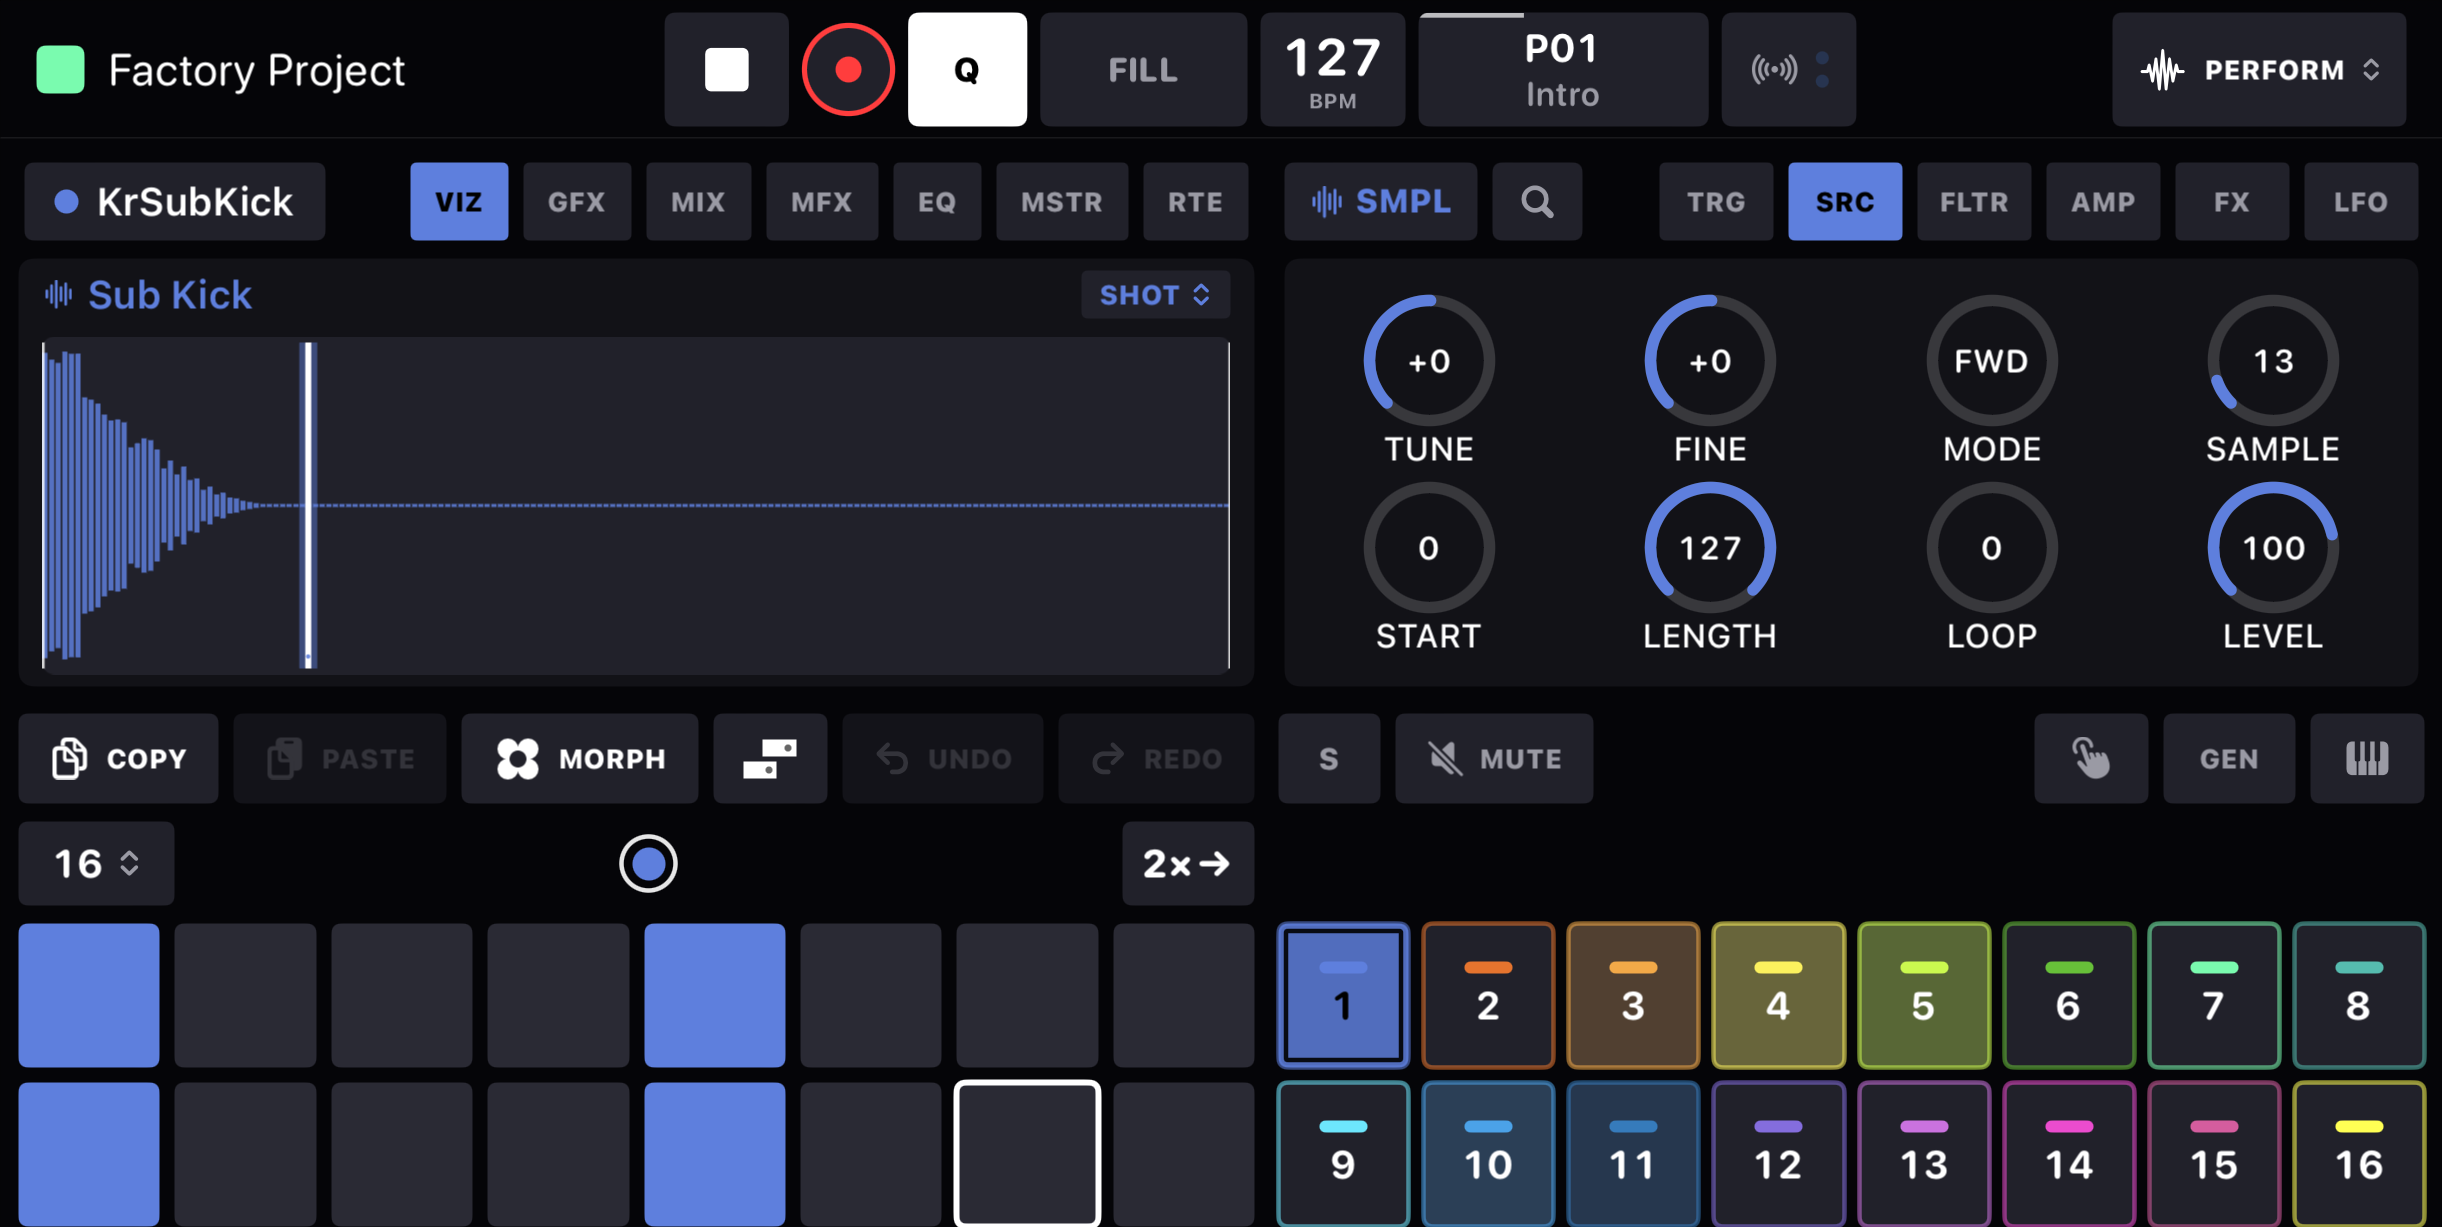Screen dimensions: 2442x1227
Task: Select track pad 5
Action: click(1924, 996)
